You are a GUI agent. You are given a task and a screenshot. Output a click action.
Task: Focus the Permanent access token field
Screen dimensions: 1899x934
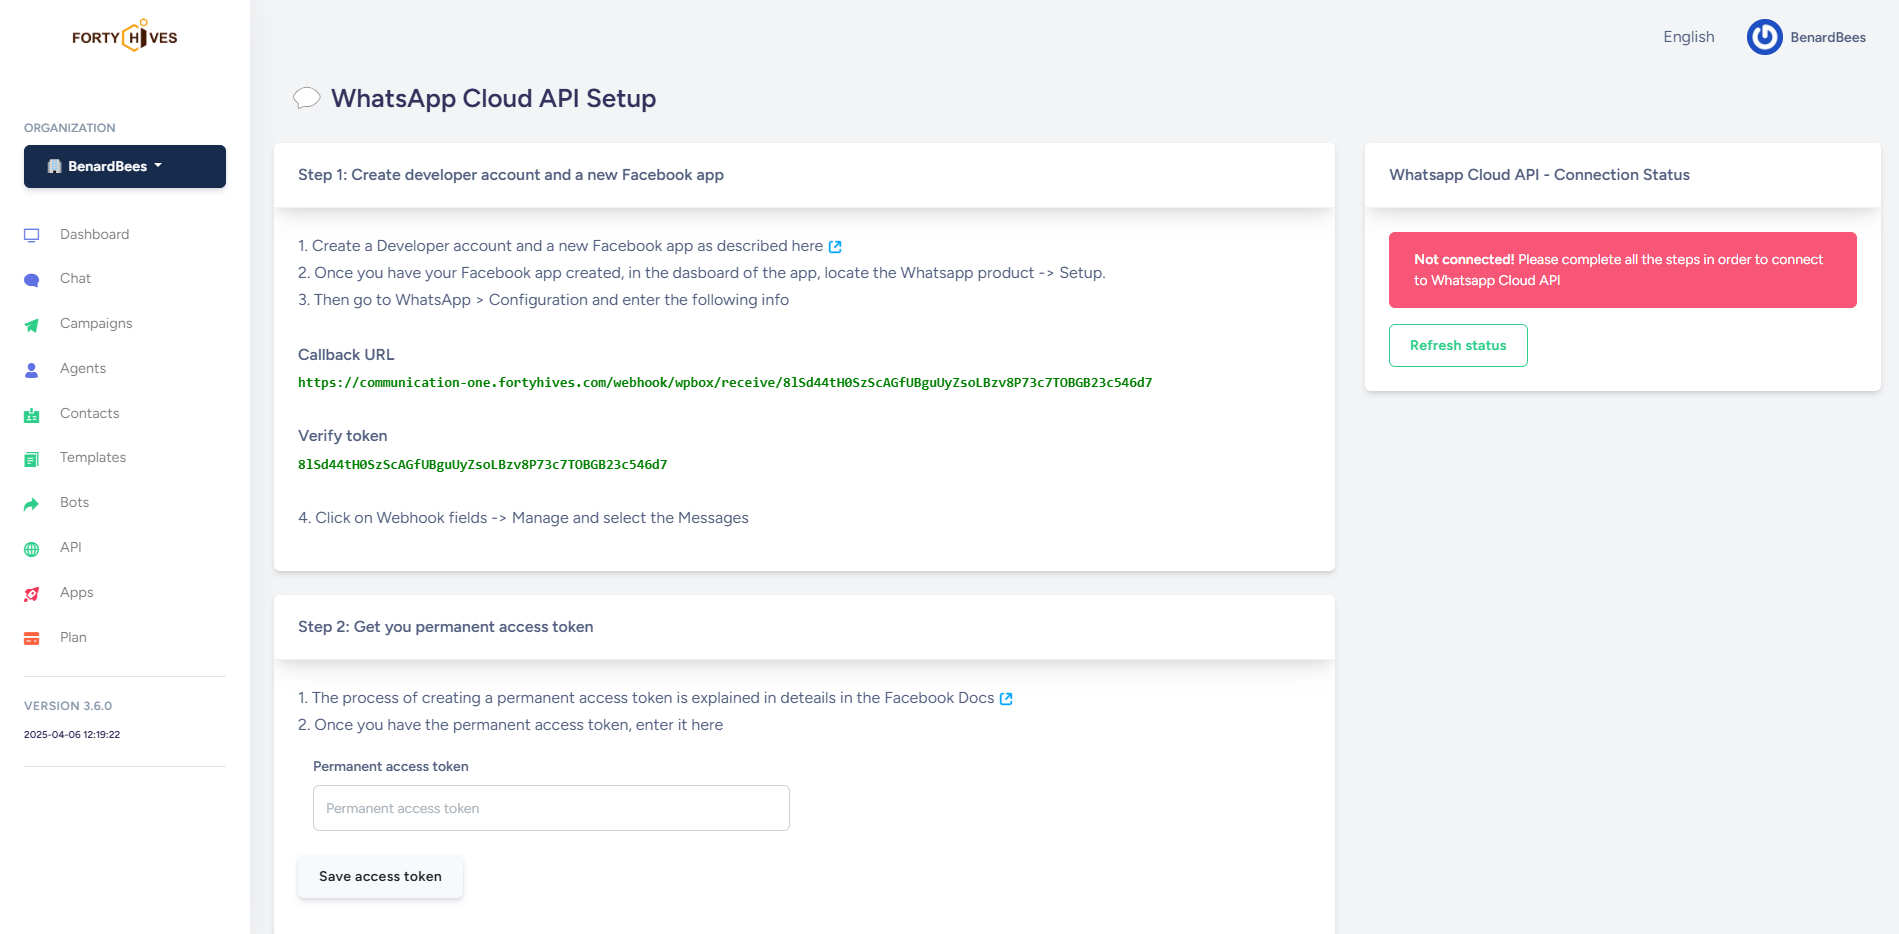click(551, 808)
